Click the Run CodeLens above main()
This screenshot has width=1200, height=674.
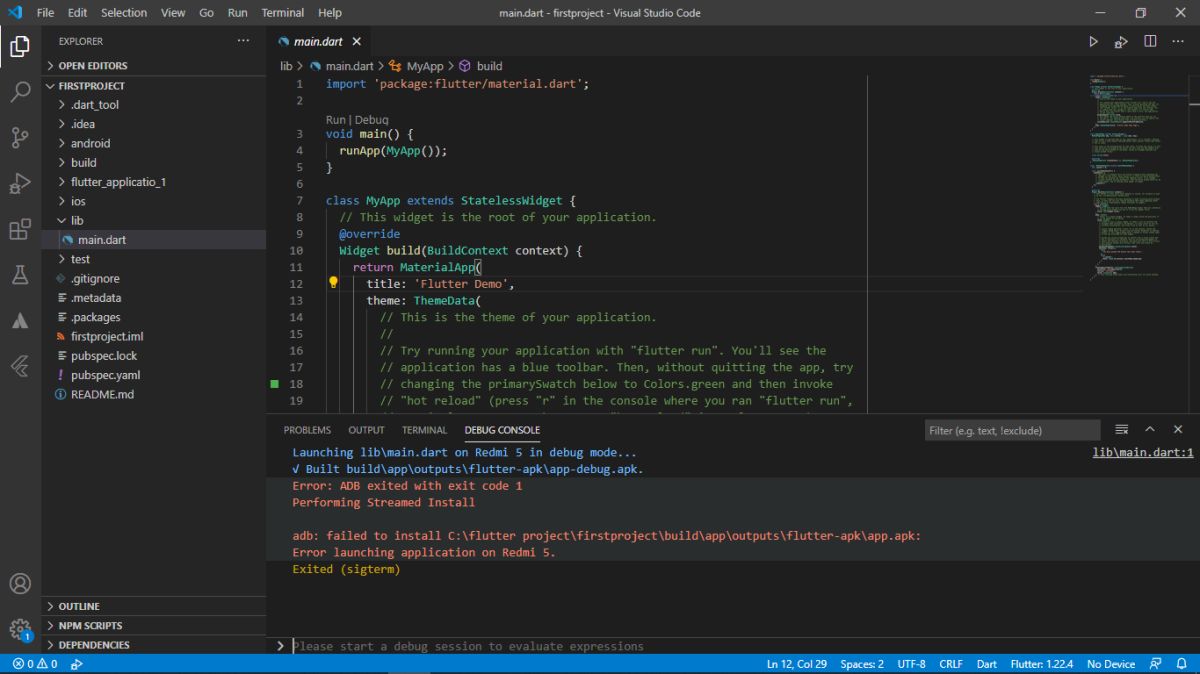pyautogui.click(x=335, y=119)
